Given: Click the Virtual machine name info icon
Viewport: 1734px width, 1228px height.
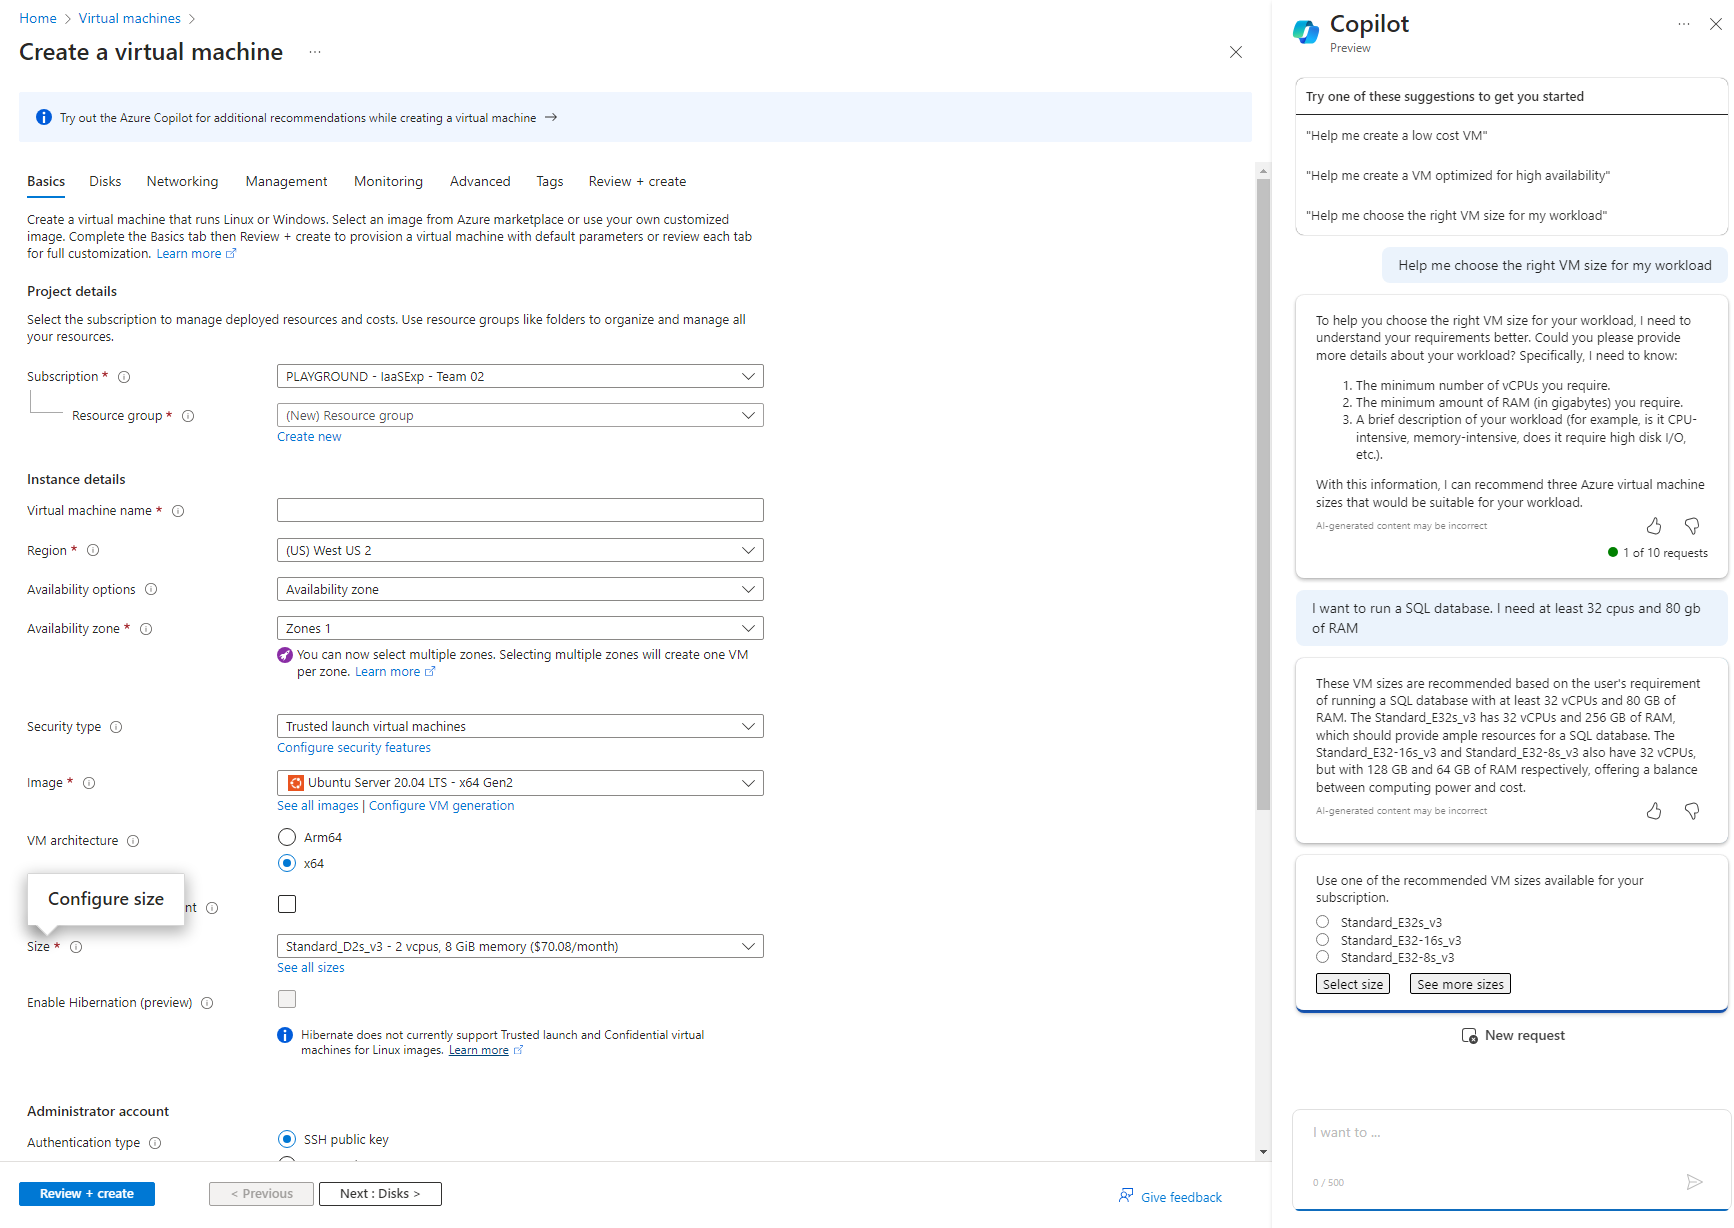Looking at the screenshot, I should (x=178, y=511).
